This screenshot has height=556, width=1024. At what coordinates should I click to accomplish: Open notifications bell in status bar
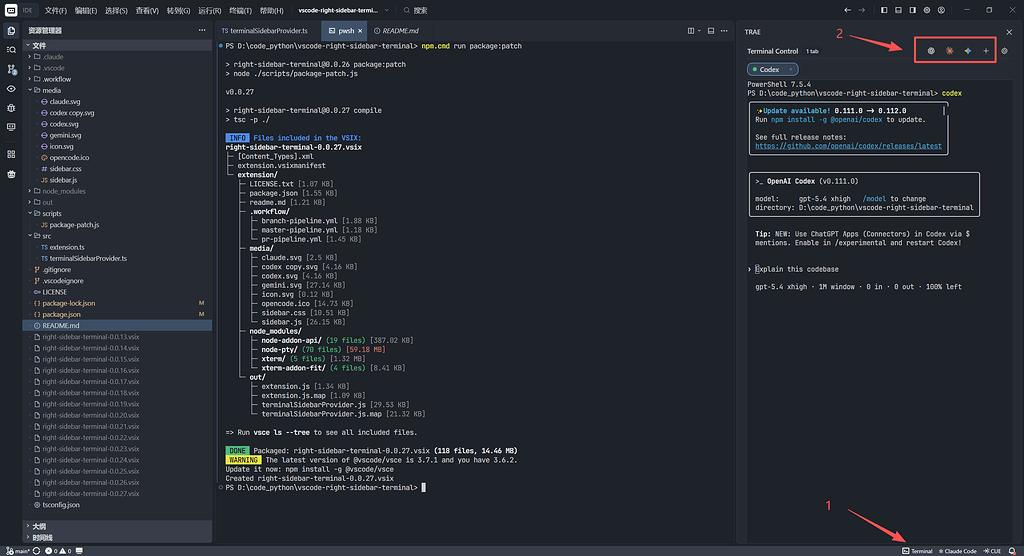pyautogui.click(x=1012, y=551)
